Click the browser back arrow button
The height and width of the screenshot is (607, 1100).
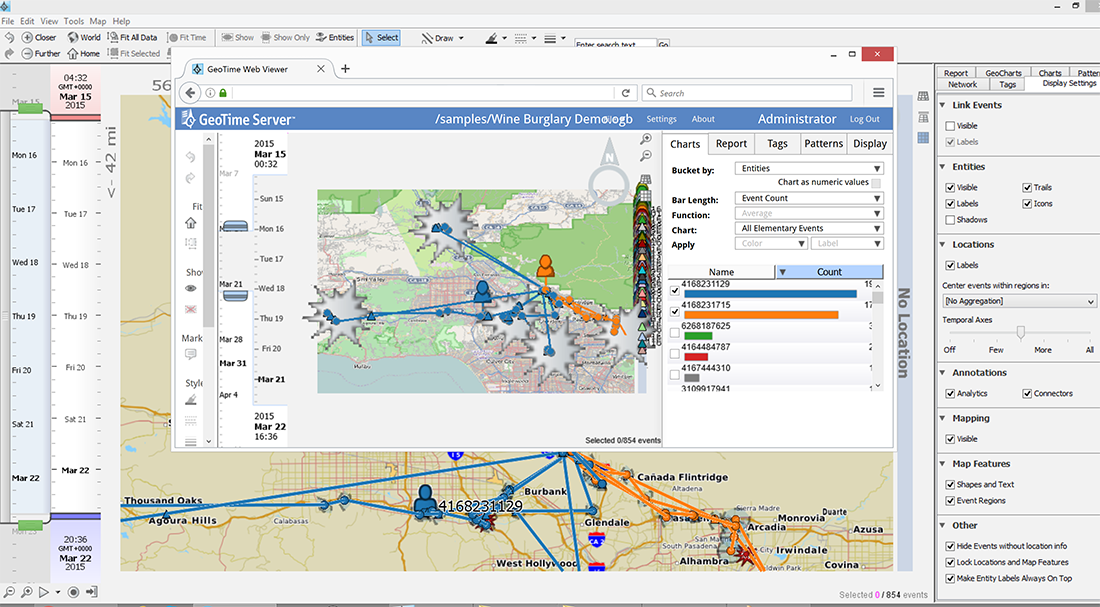(x=189, y=93)
